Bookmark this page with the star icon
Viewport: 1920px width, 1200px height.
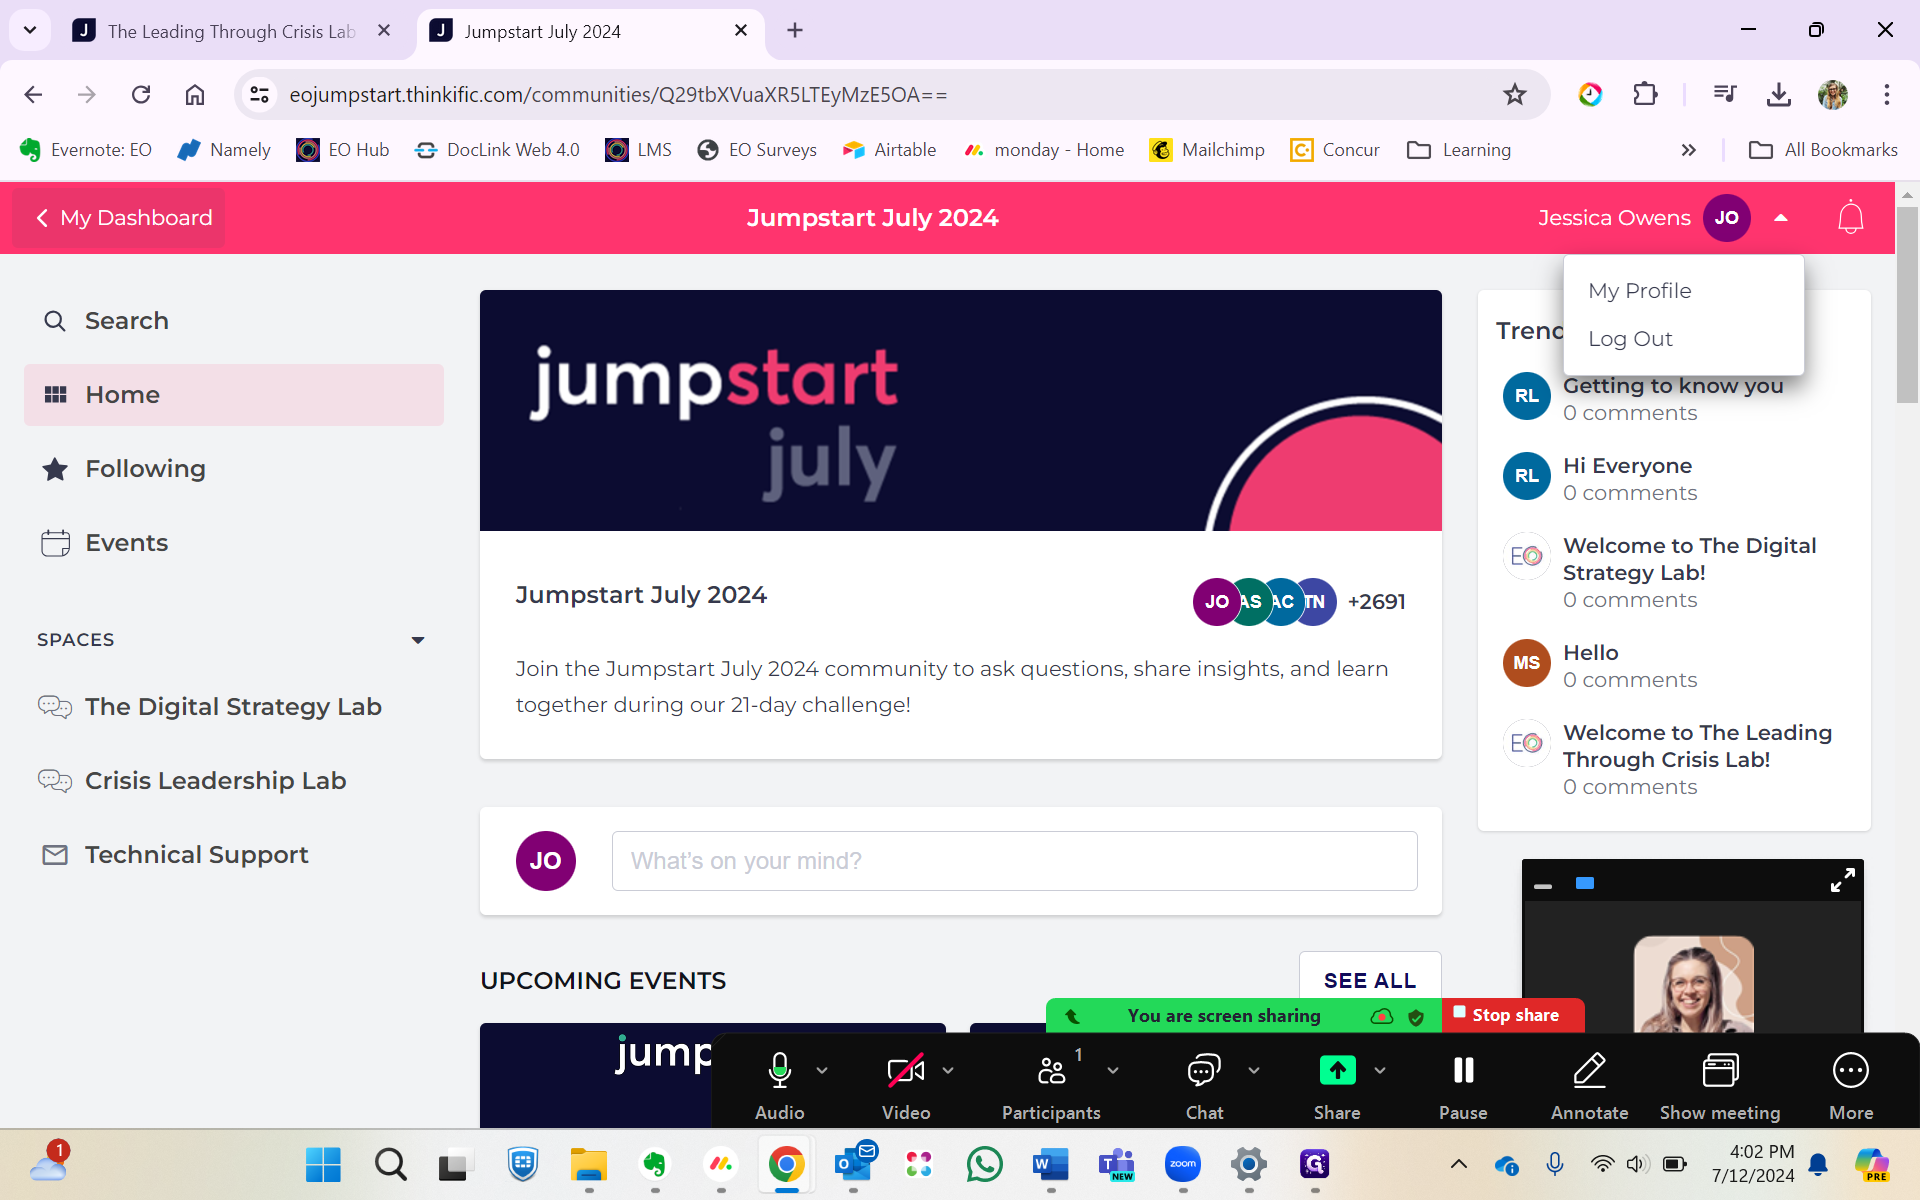[x=1515, y=94]
